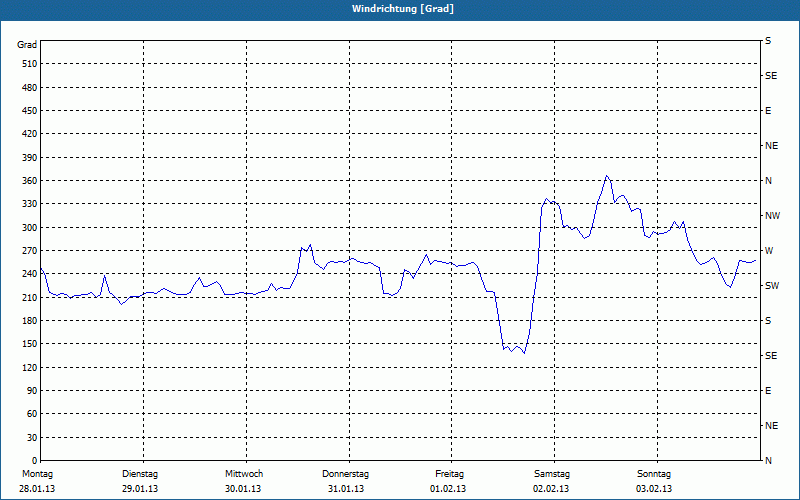The image size is (800, 500).
Task: Click the 'Mittwoch' day label
Action: click(244, 474)
